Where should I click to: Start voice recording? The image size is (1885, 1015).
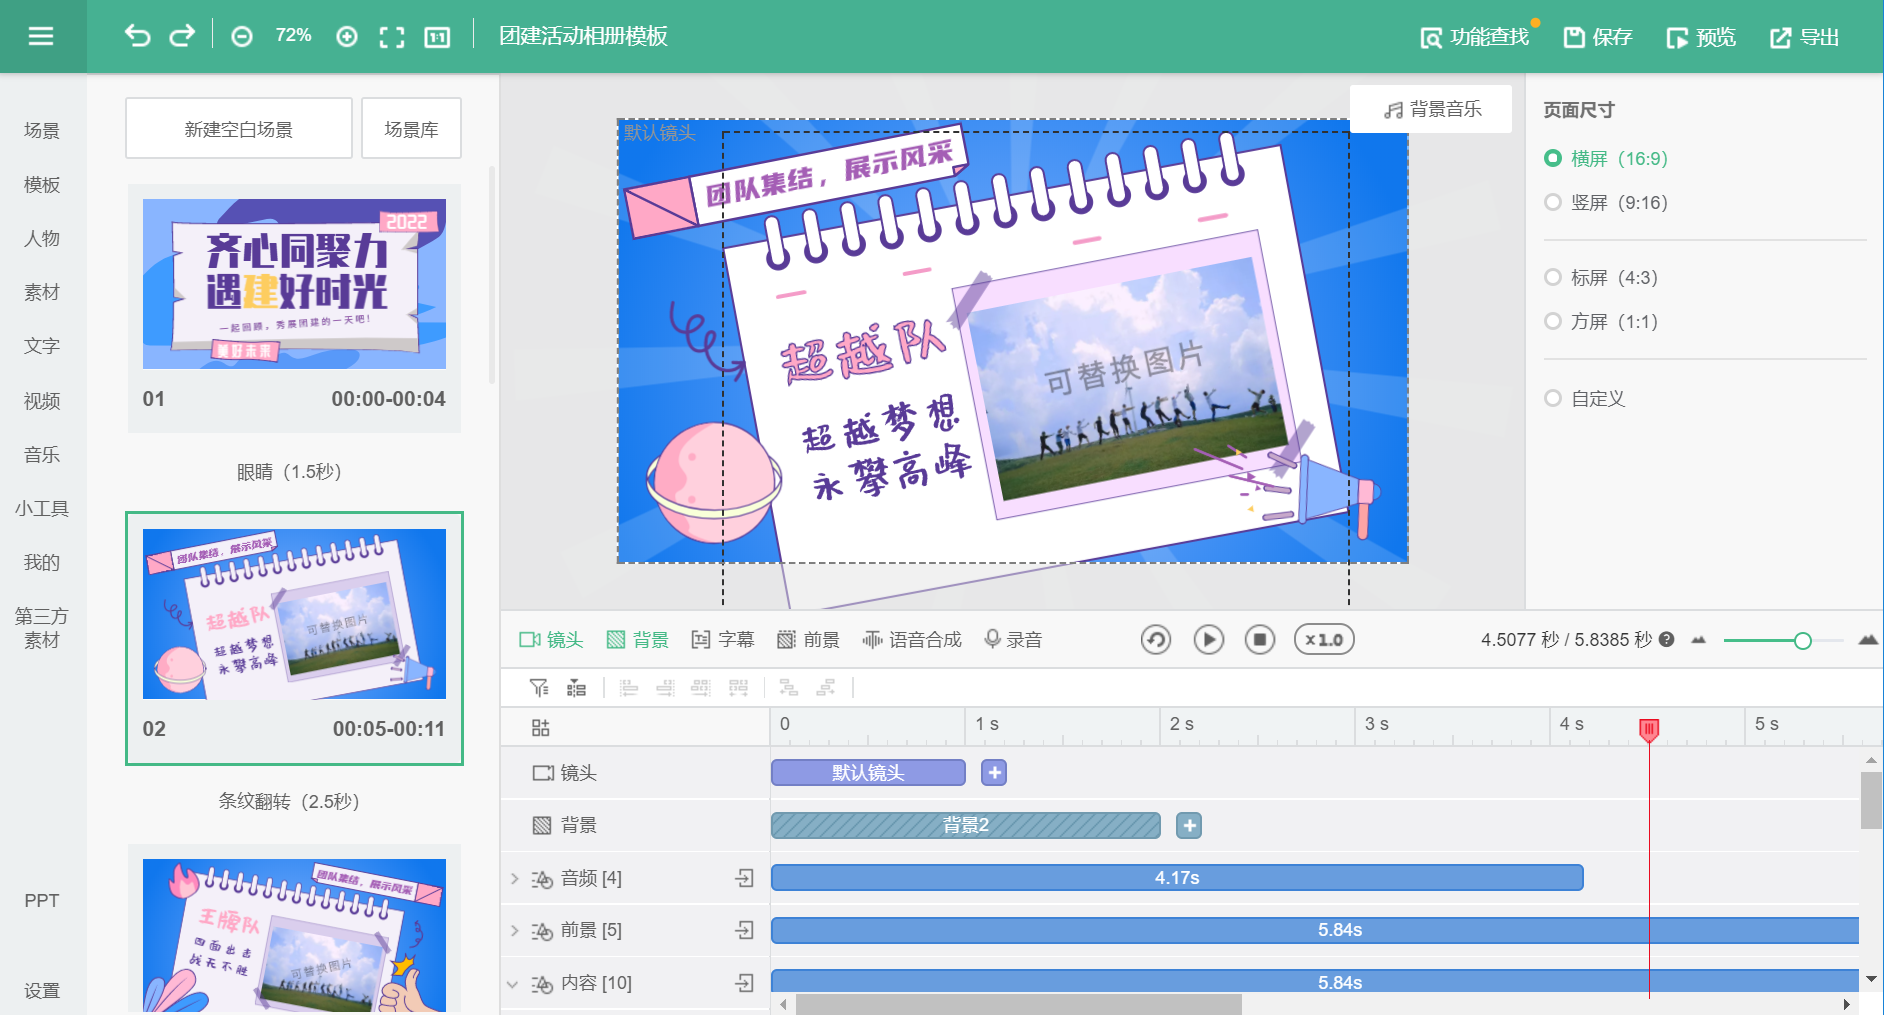(x=1013, y=640)
